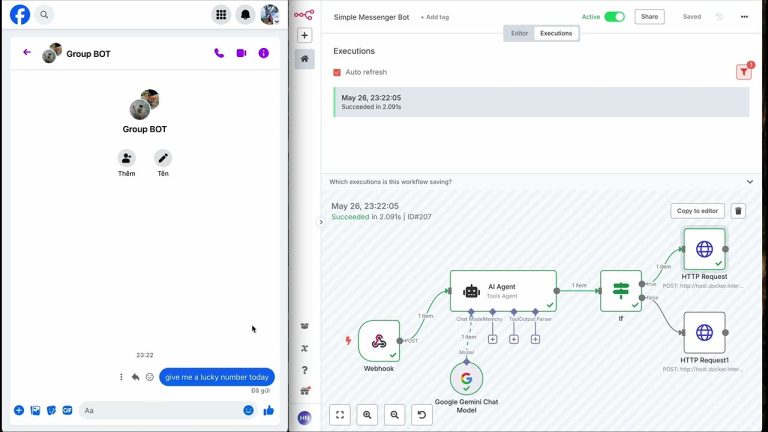Open more actions plus in Messenger composer

click(x=19, y=410)
